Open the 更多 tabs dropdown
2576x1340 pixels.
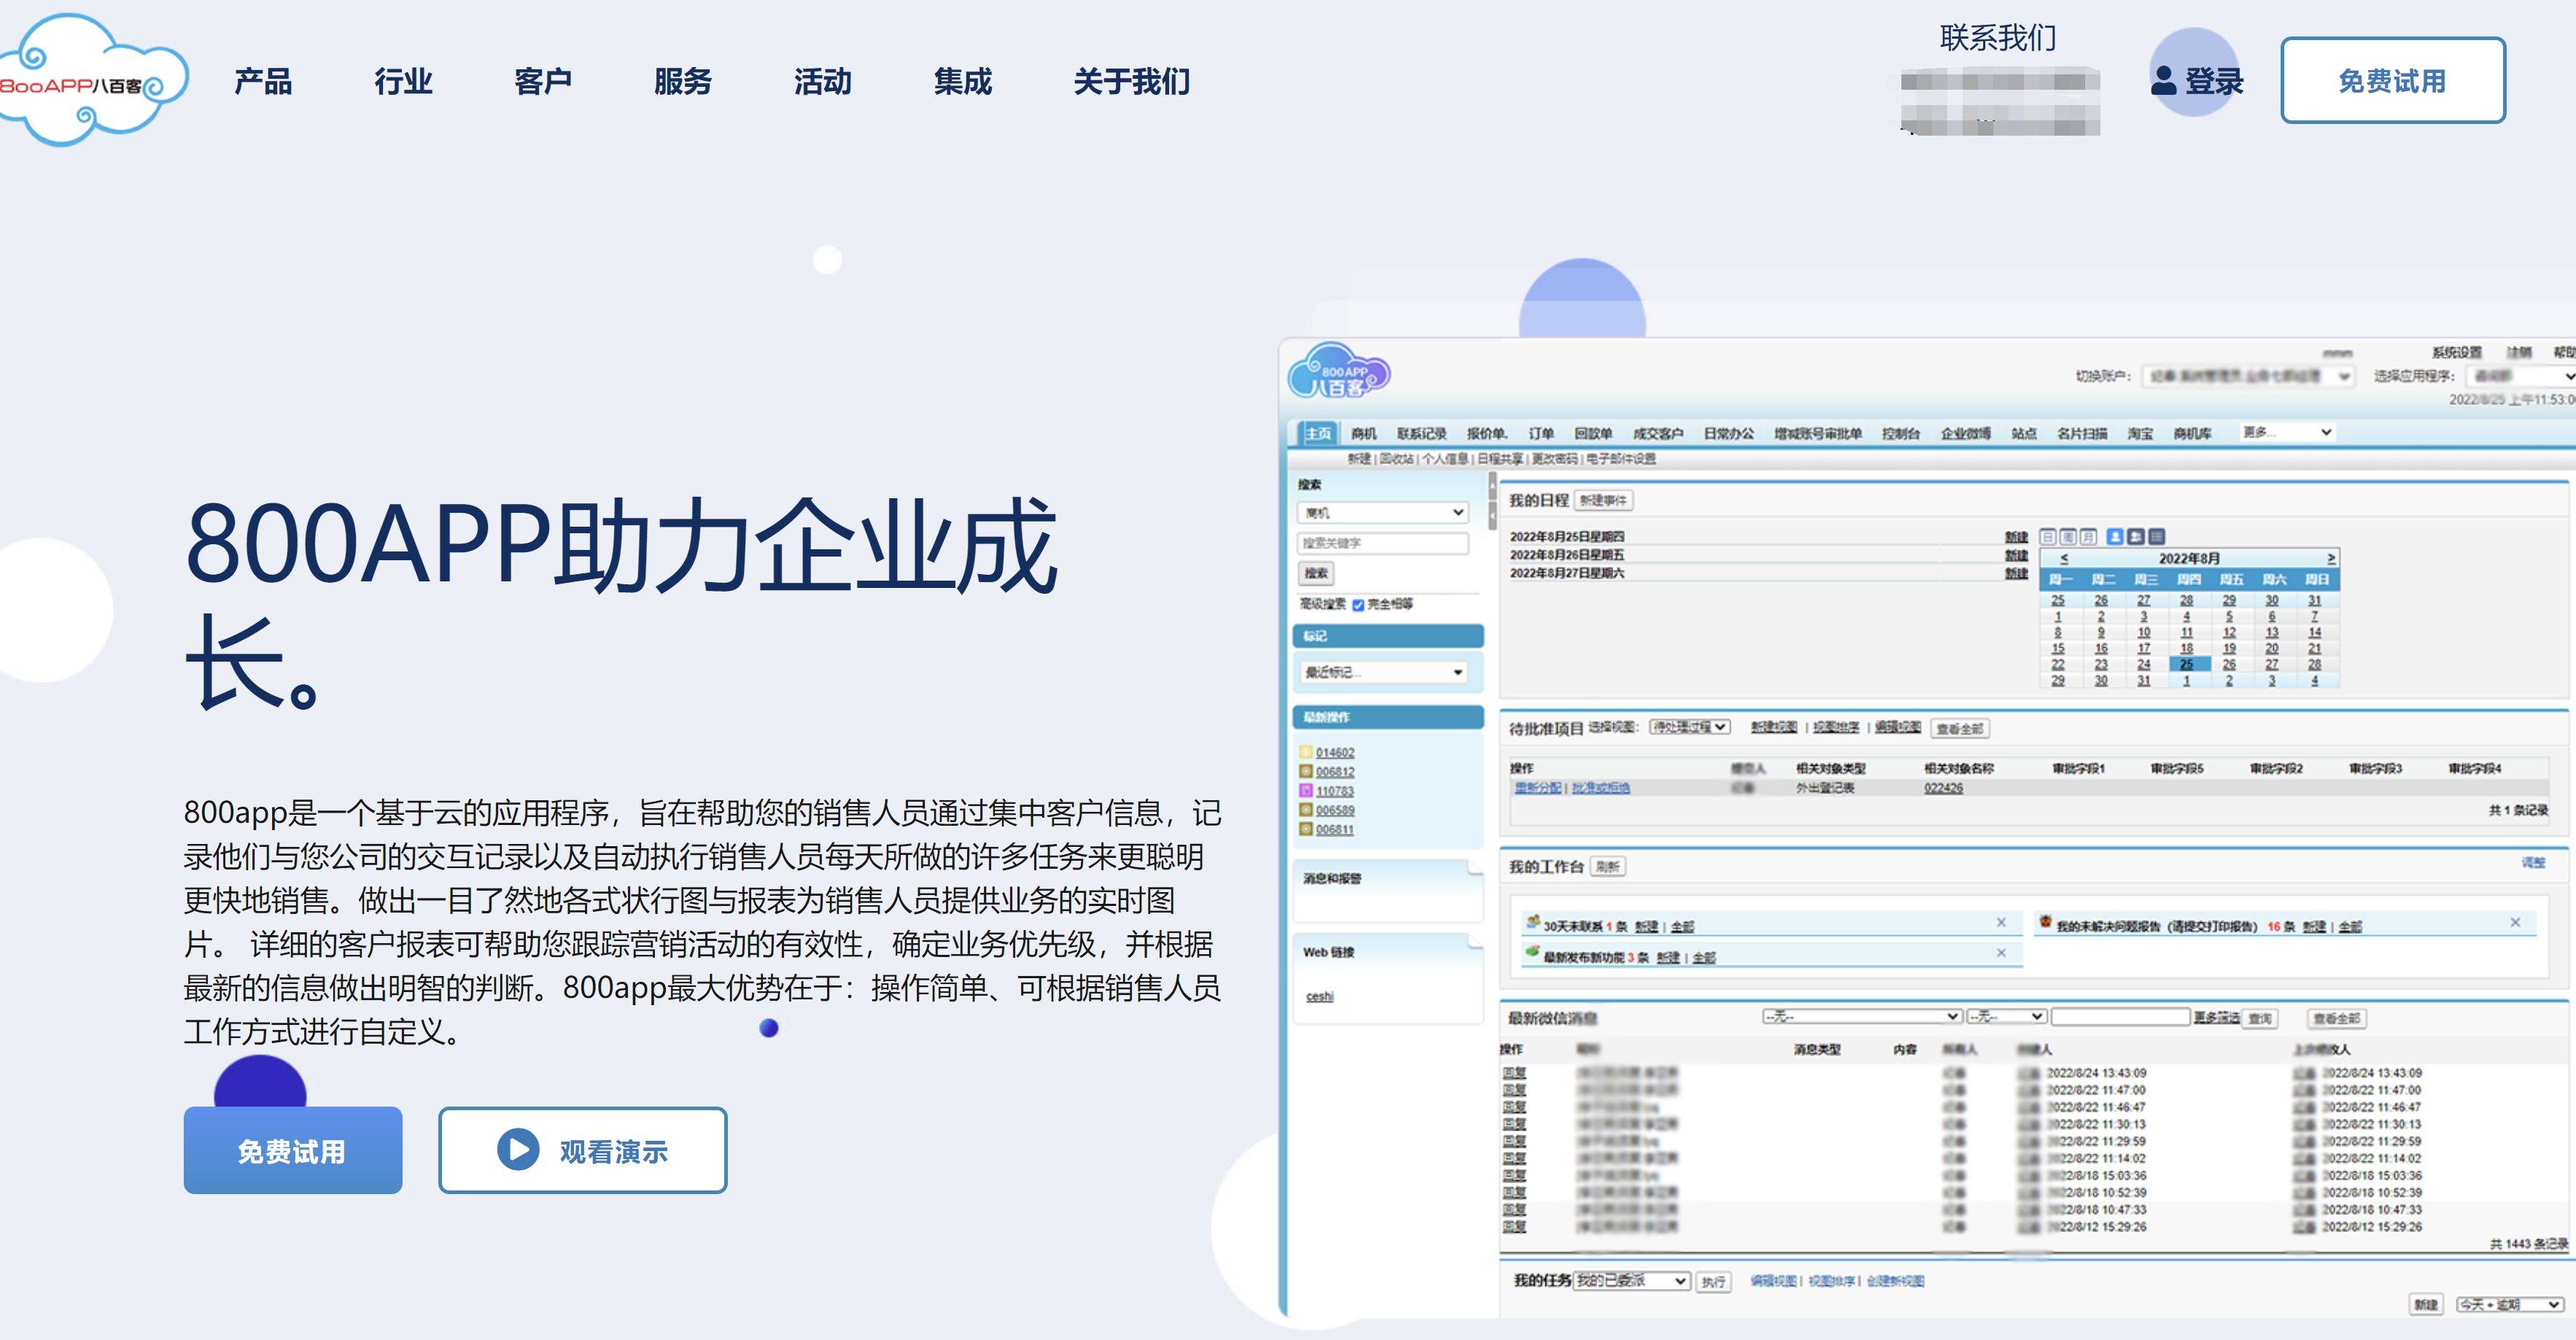click(2288, 432)
